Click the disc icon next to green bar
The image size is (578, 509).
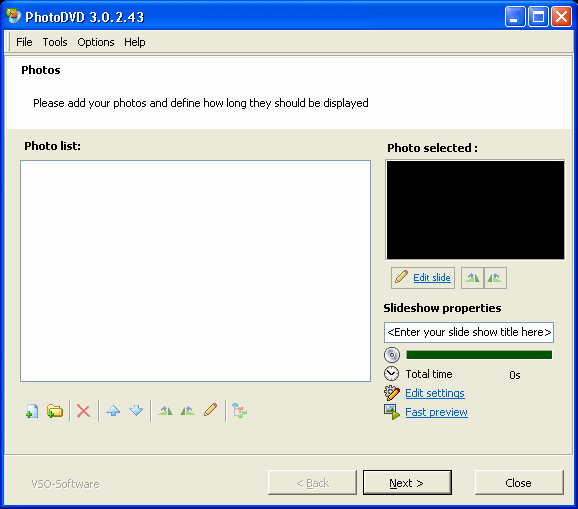(x=391, y=355)
